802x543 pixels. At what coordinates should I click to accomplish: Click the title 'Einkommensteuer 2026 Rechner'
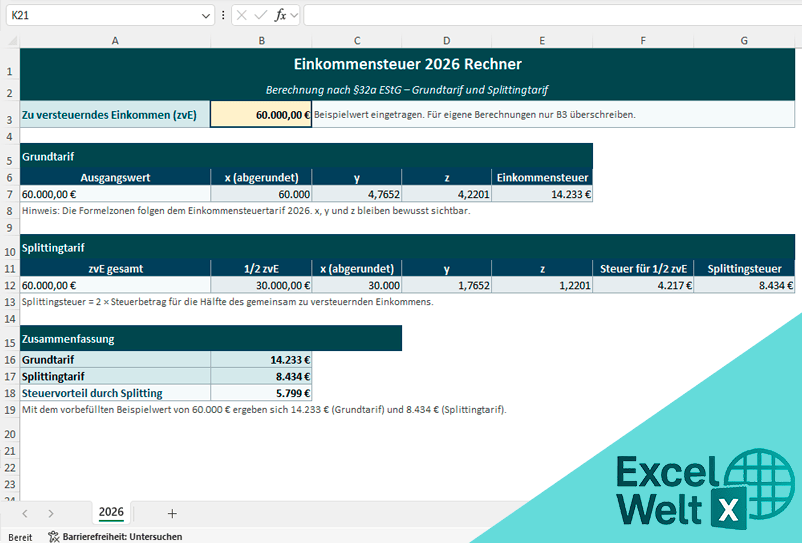(408, 64)
